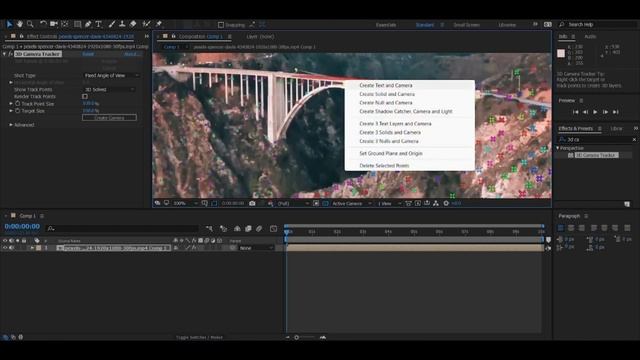The image size is (640, 360).
Task: Select the Pen tool
Action: pos(88,24)
